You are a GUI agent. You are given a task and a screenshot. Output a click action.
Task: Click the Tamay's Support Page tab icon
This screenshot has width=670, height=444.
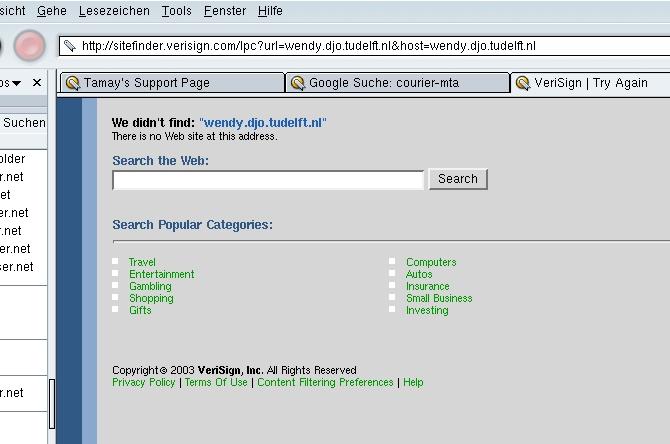coord(73,83)
